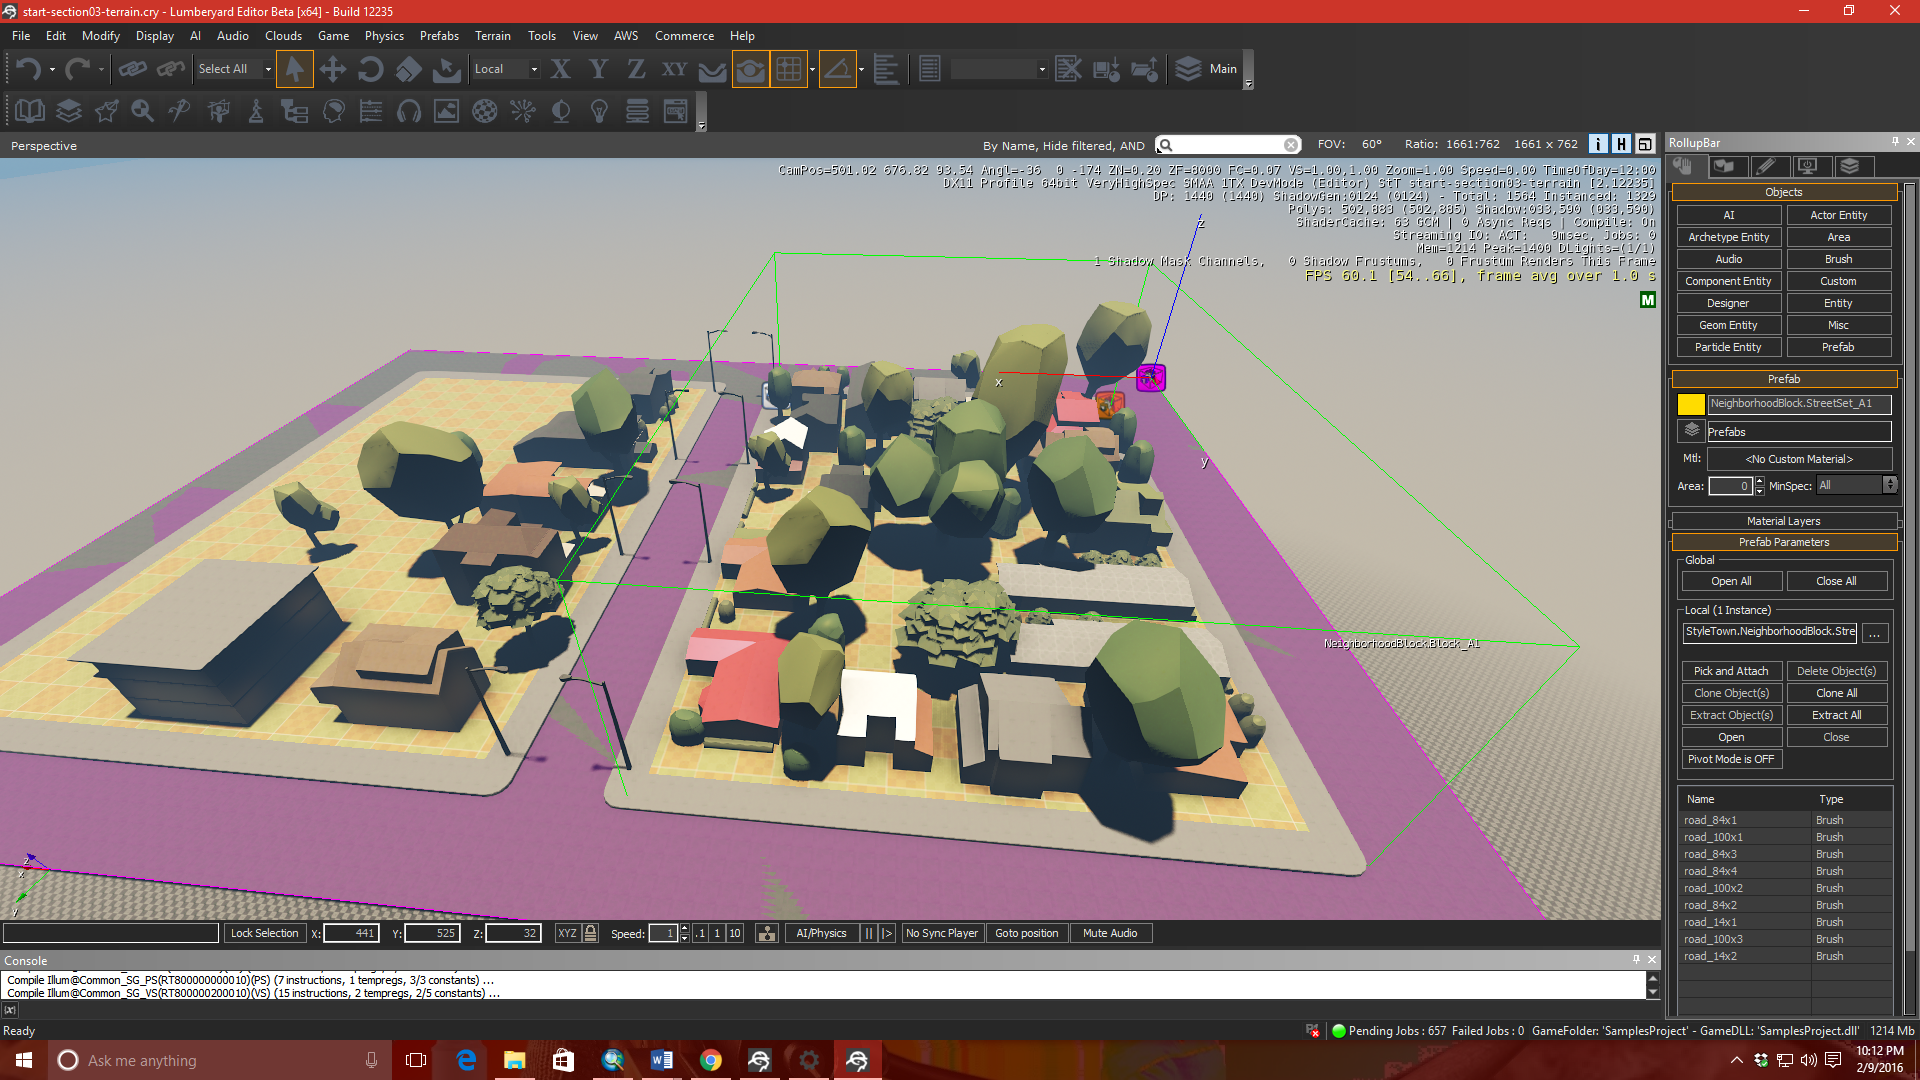Image resolution: width=1920 pixels, height=1080 pixels.
Task: Open the Local coordinate system dropdown
Action: point(534,69)
